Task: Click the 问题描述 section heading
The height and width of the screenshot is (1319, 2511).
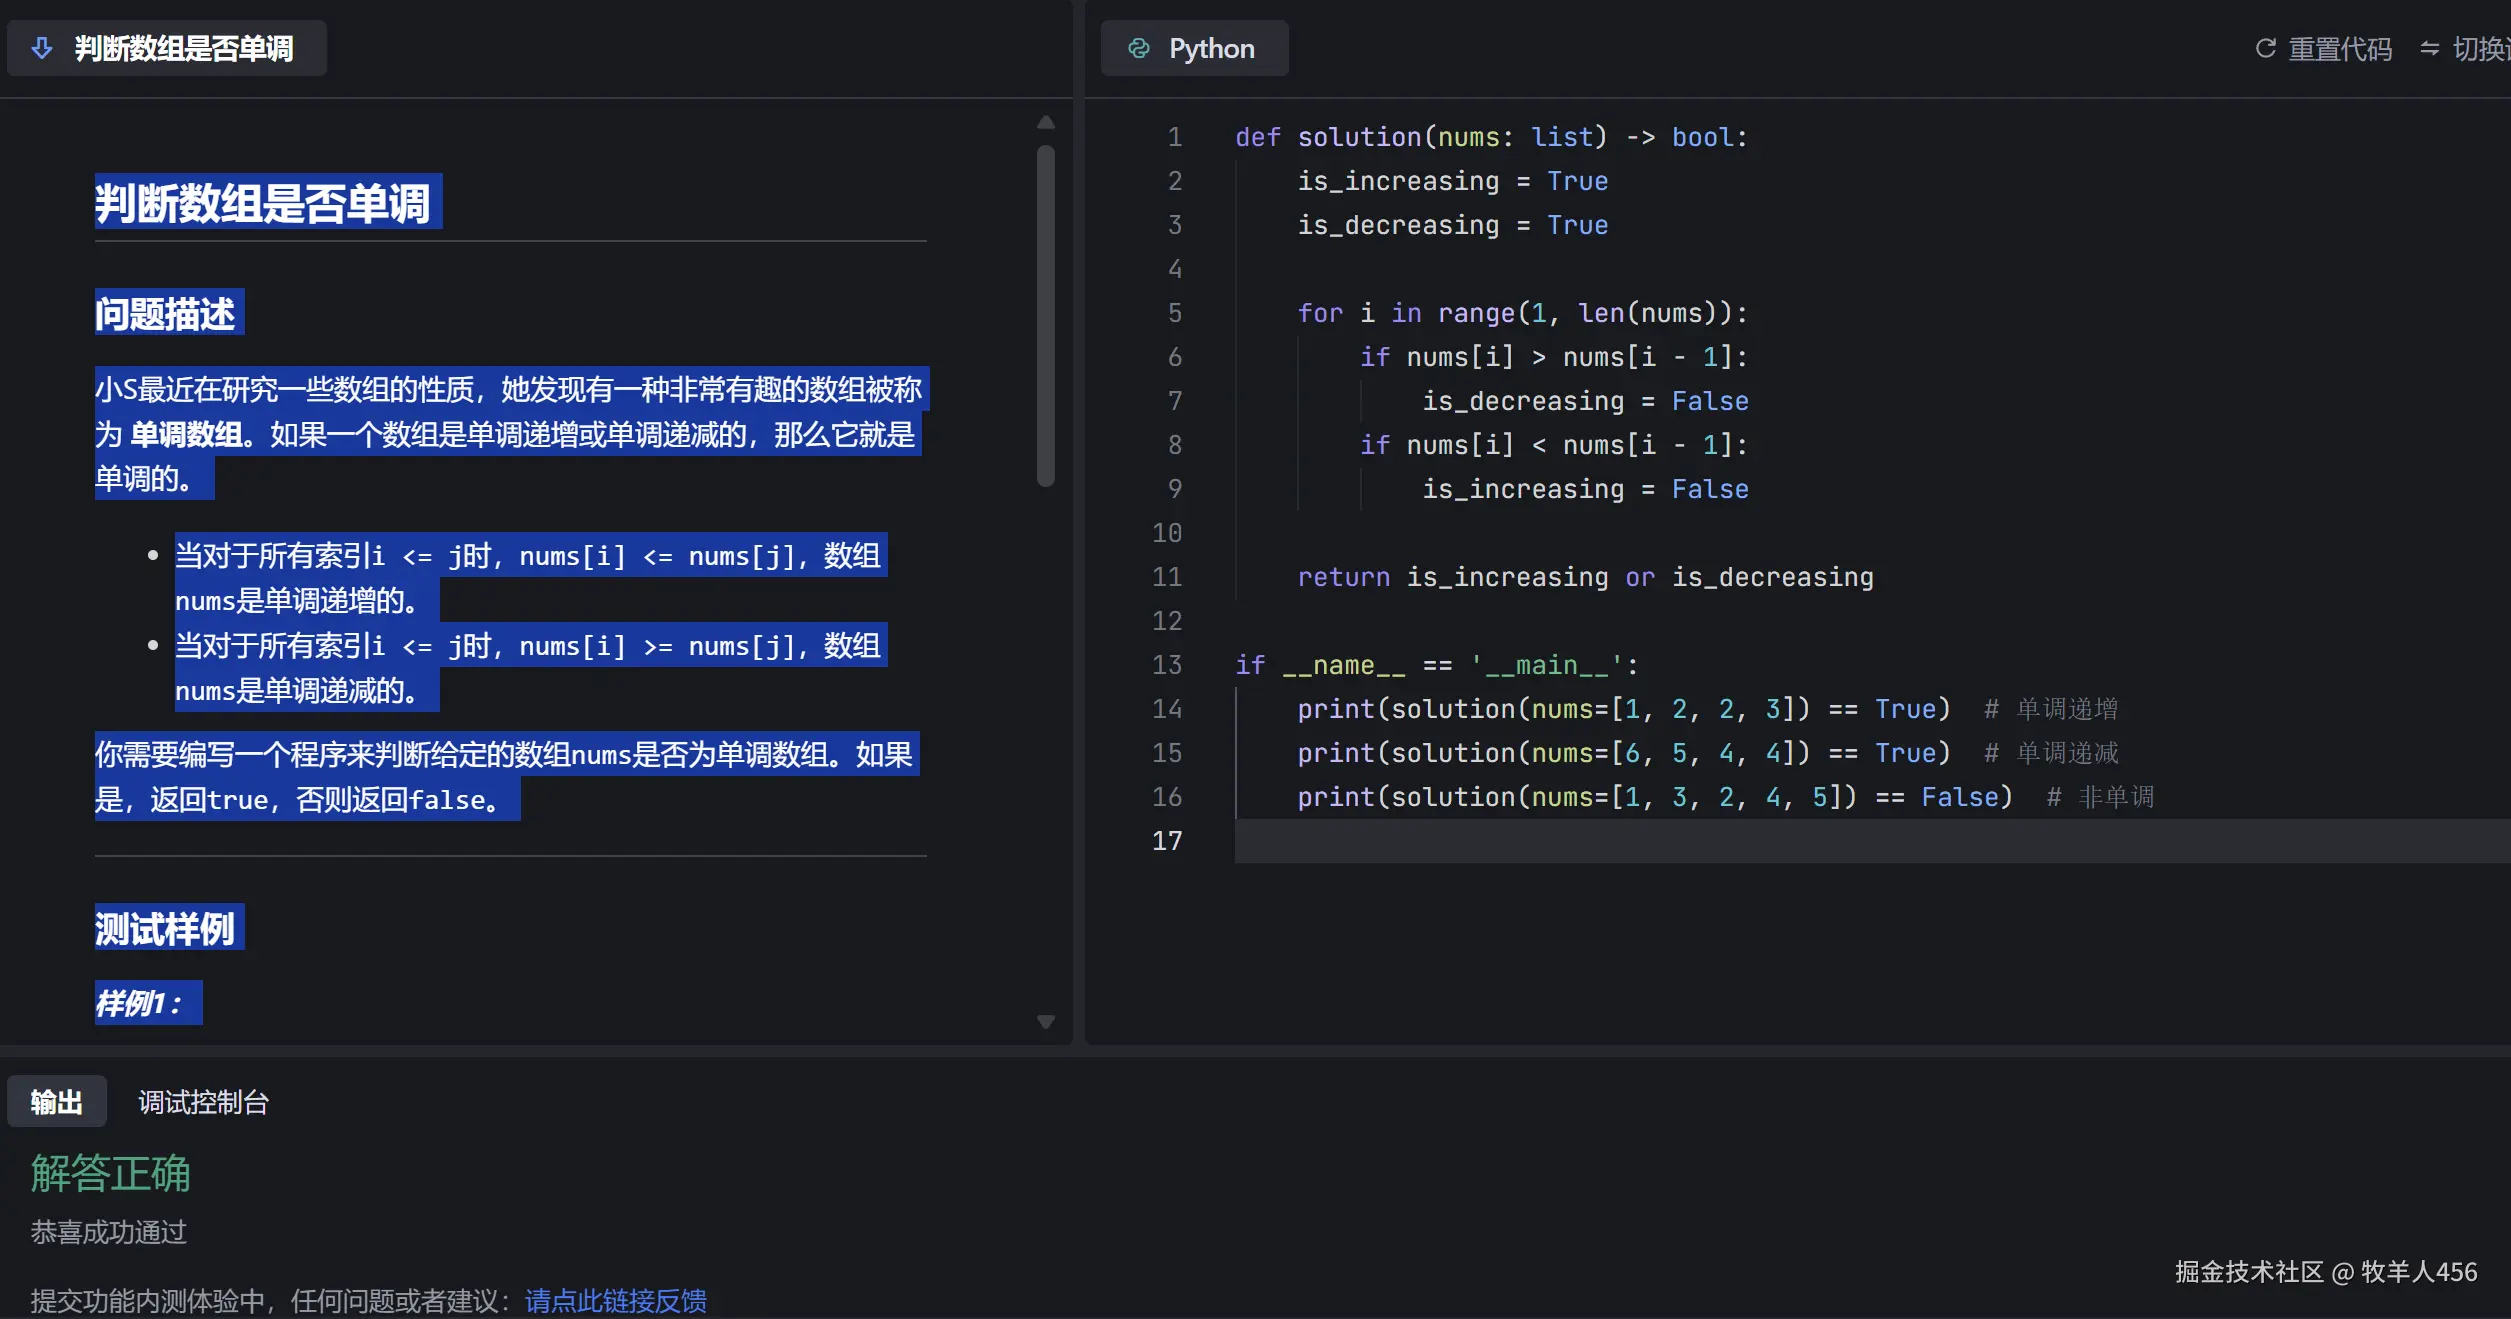Action: point(166,313)
